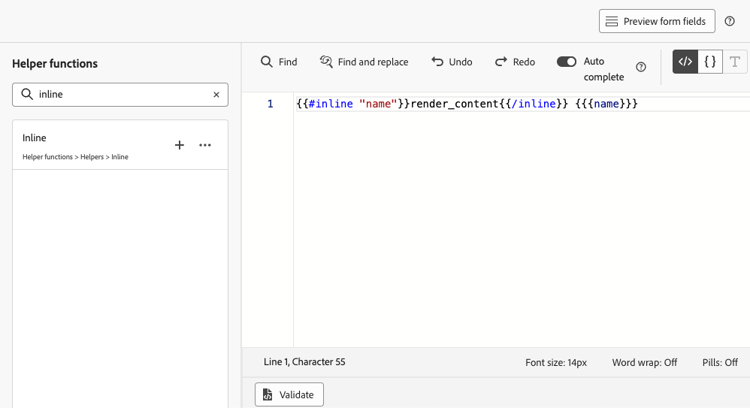Screen dimensions: 750x408
Task: Click the search magnifier icon in Helper functions
Action: (27, 94)
